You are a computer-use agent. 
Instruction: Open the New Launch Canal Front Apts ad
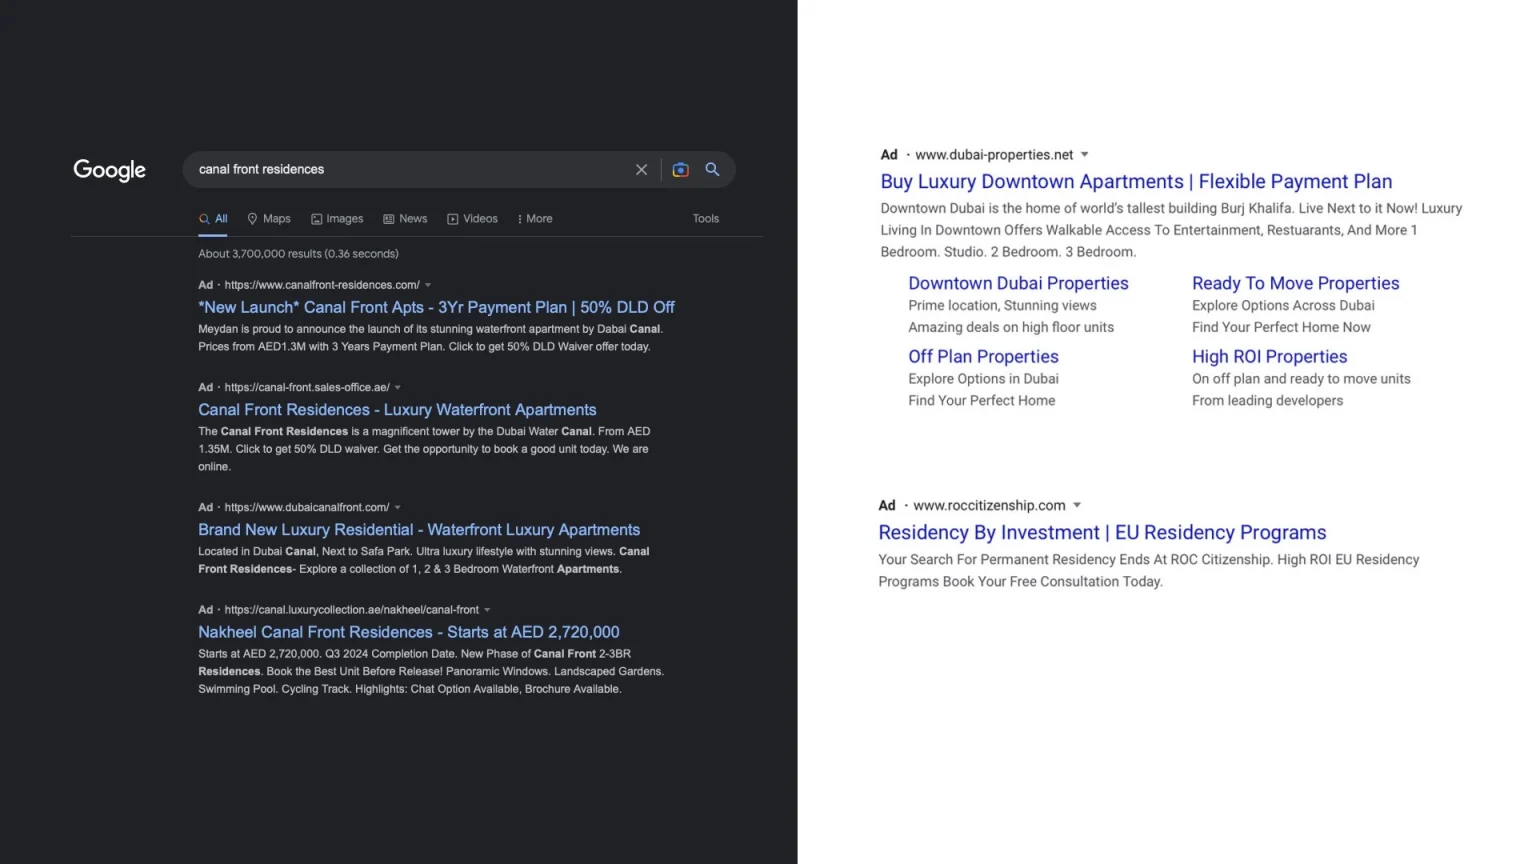436,308
